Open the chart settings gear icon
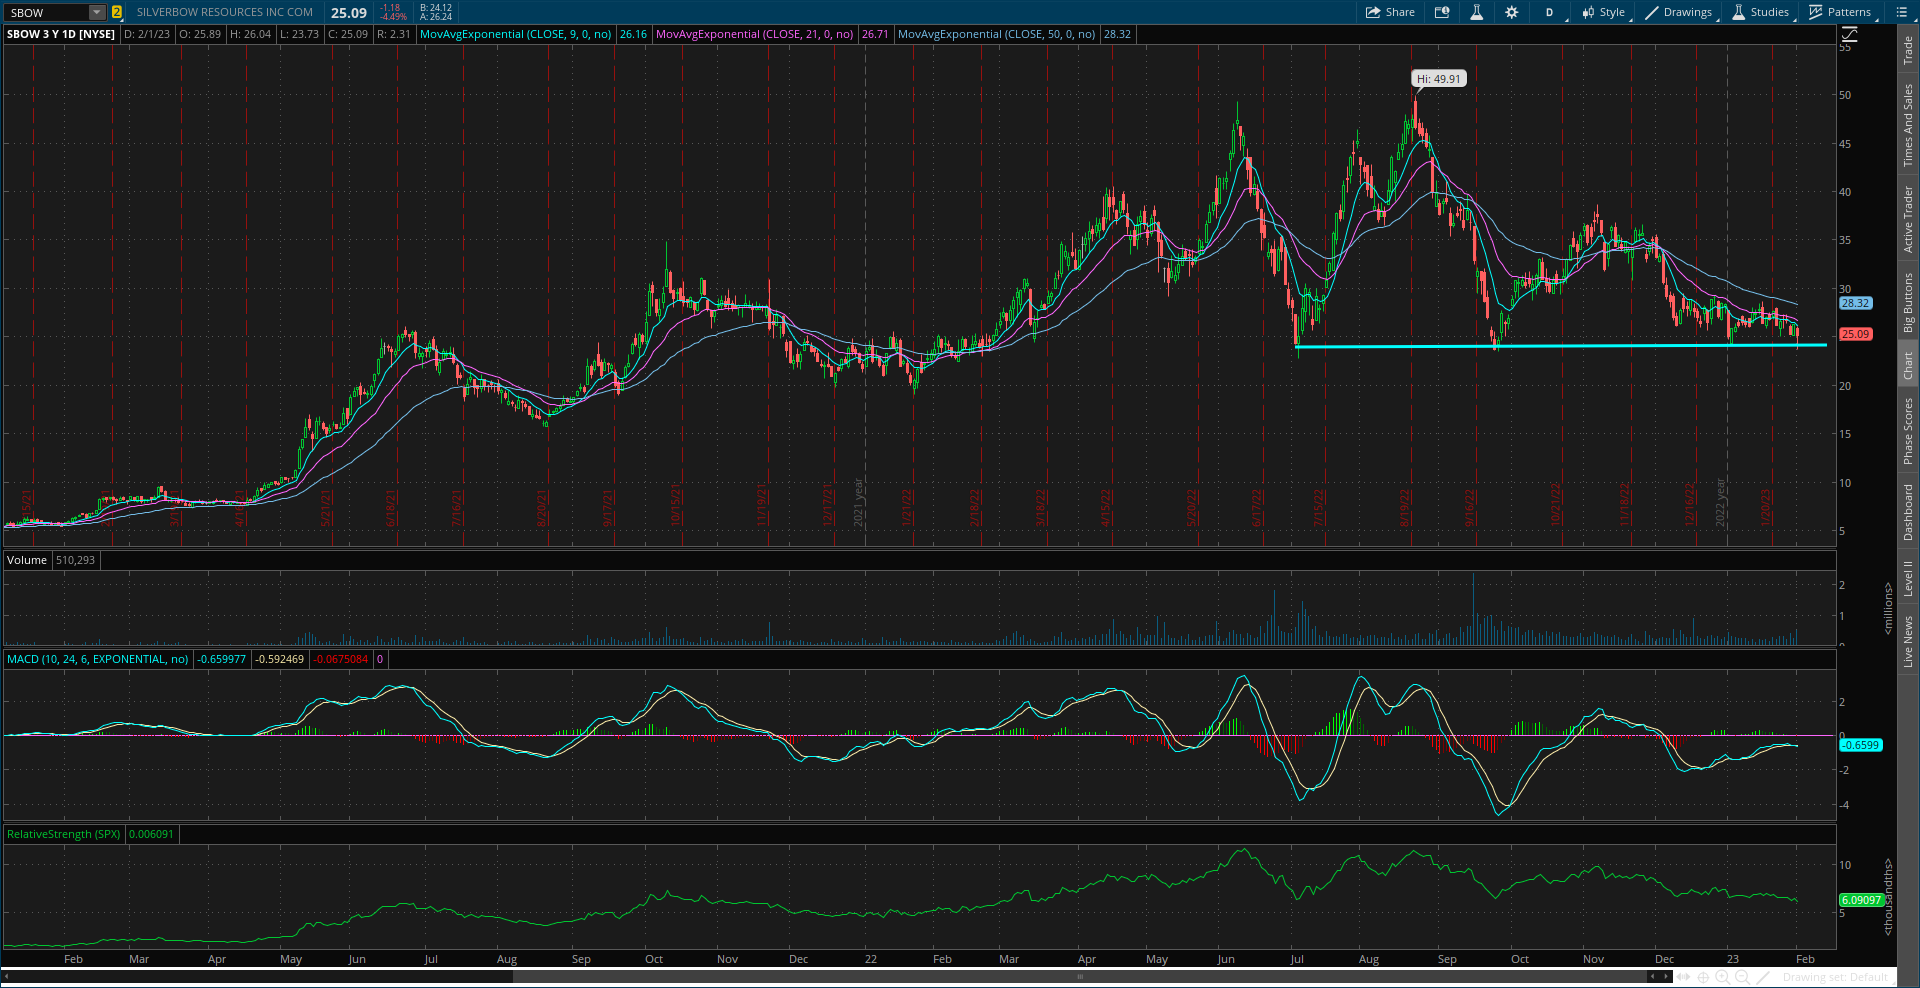This screenshot has width=1920, height=988. [x=1511, y=12]
